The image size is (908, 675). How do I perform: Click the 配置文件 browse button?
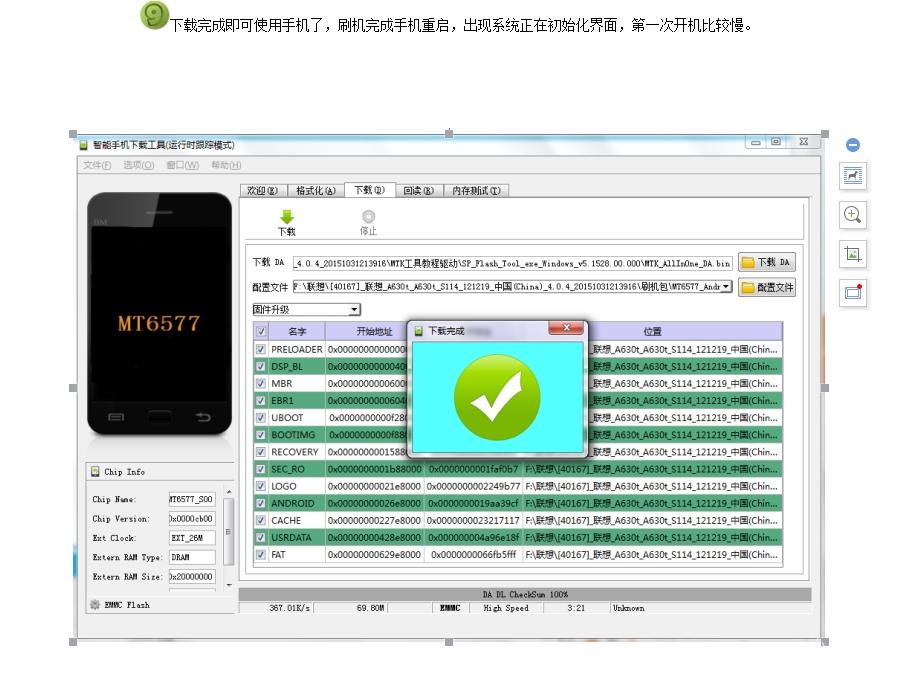[x=768, y=286]
